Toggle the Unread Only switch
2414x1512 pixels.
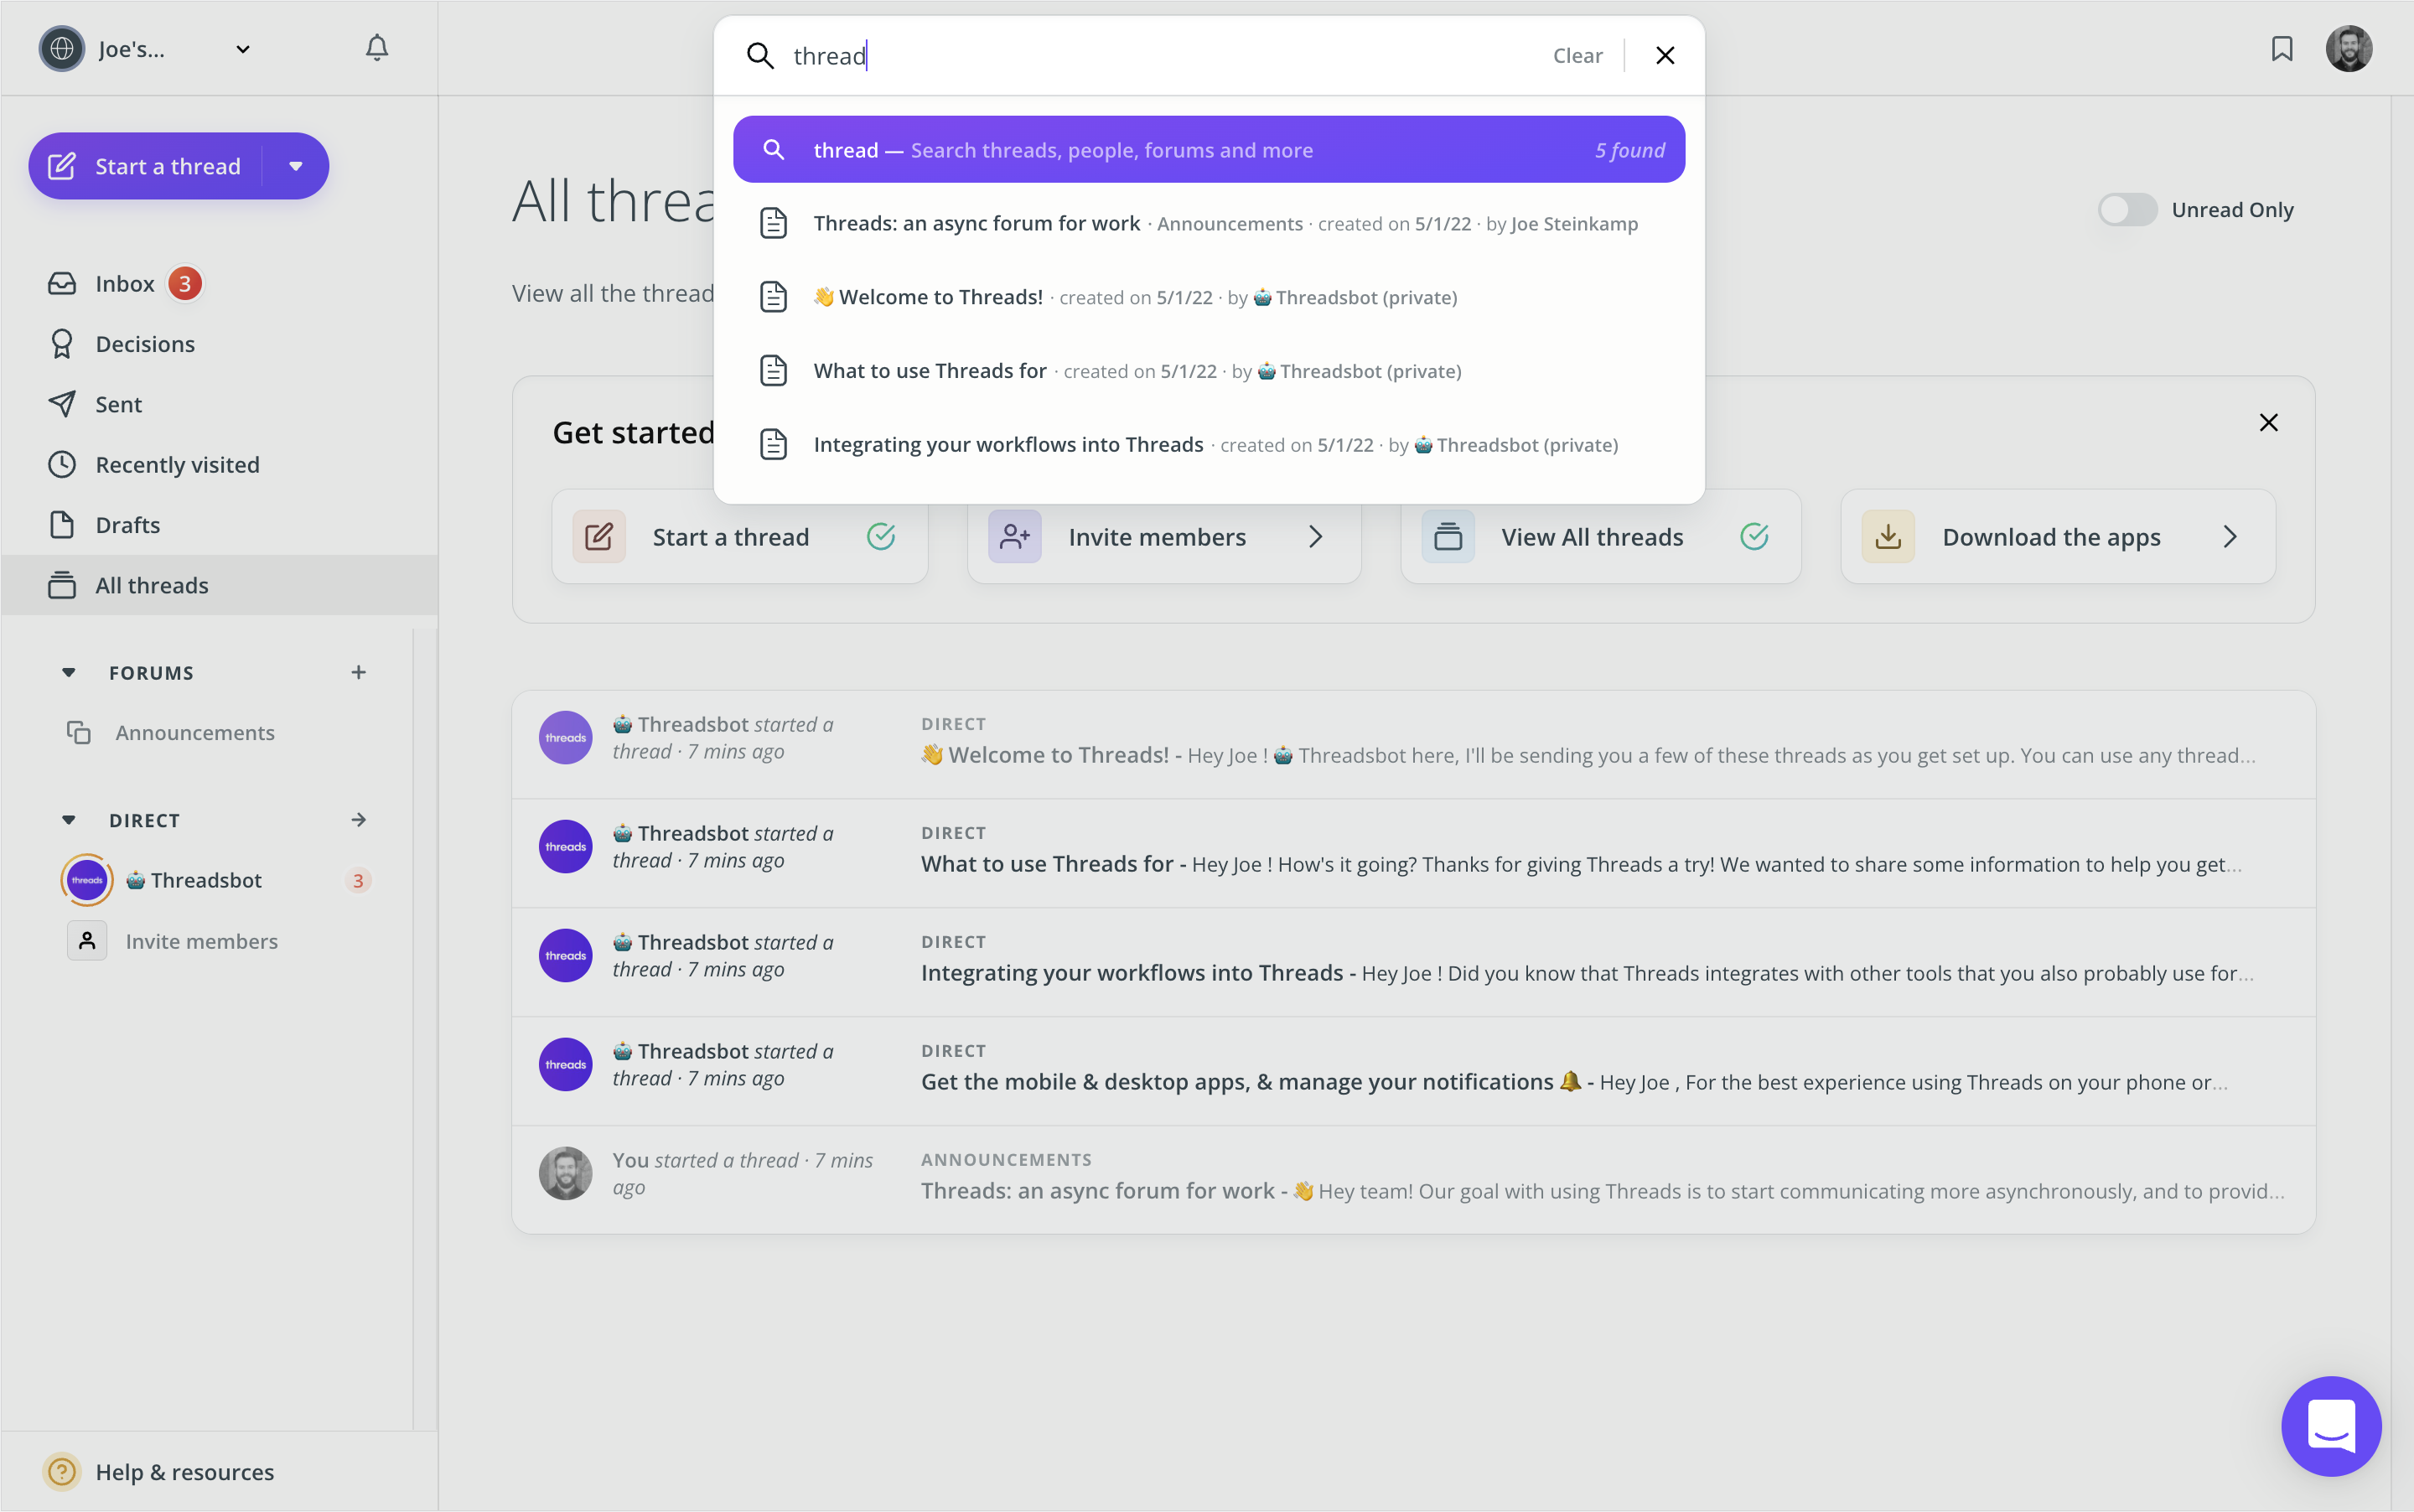(x=2126, y=210)
